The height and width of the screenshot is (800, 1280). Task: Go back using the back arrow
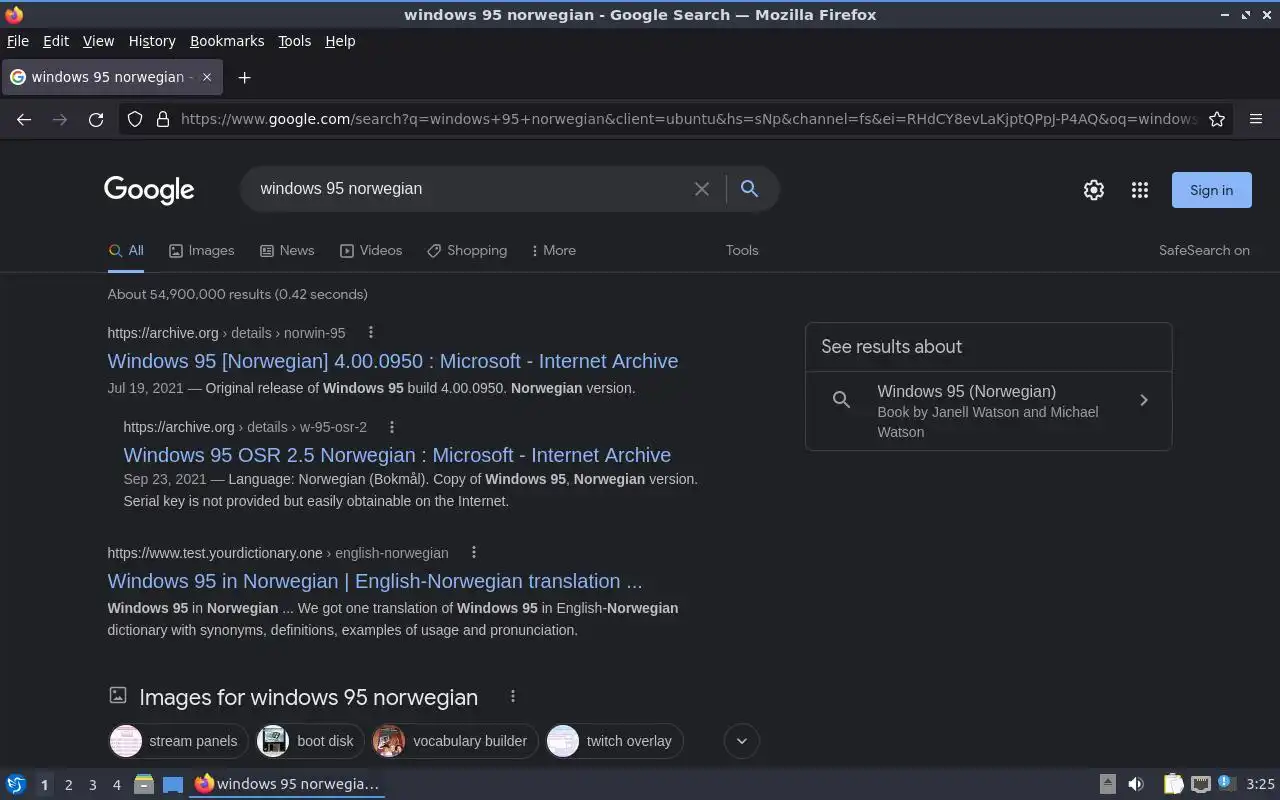click(24, 119)
